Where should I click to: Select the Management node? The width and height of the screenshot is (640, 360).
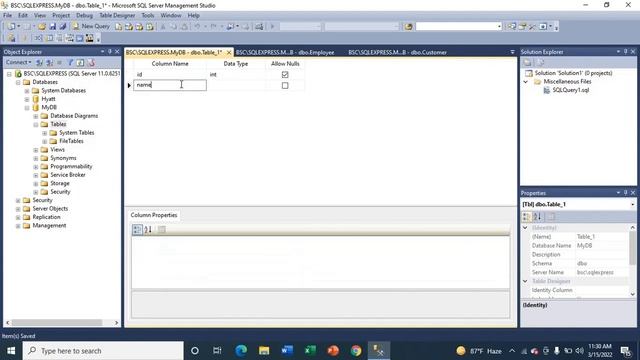pyautogui.click(x=49, y=226)
